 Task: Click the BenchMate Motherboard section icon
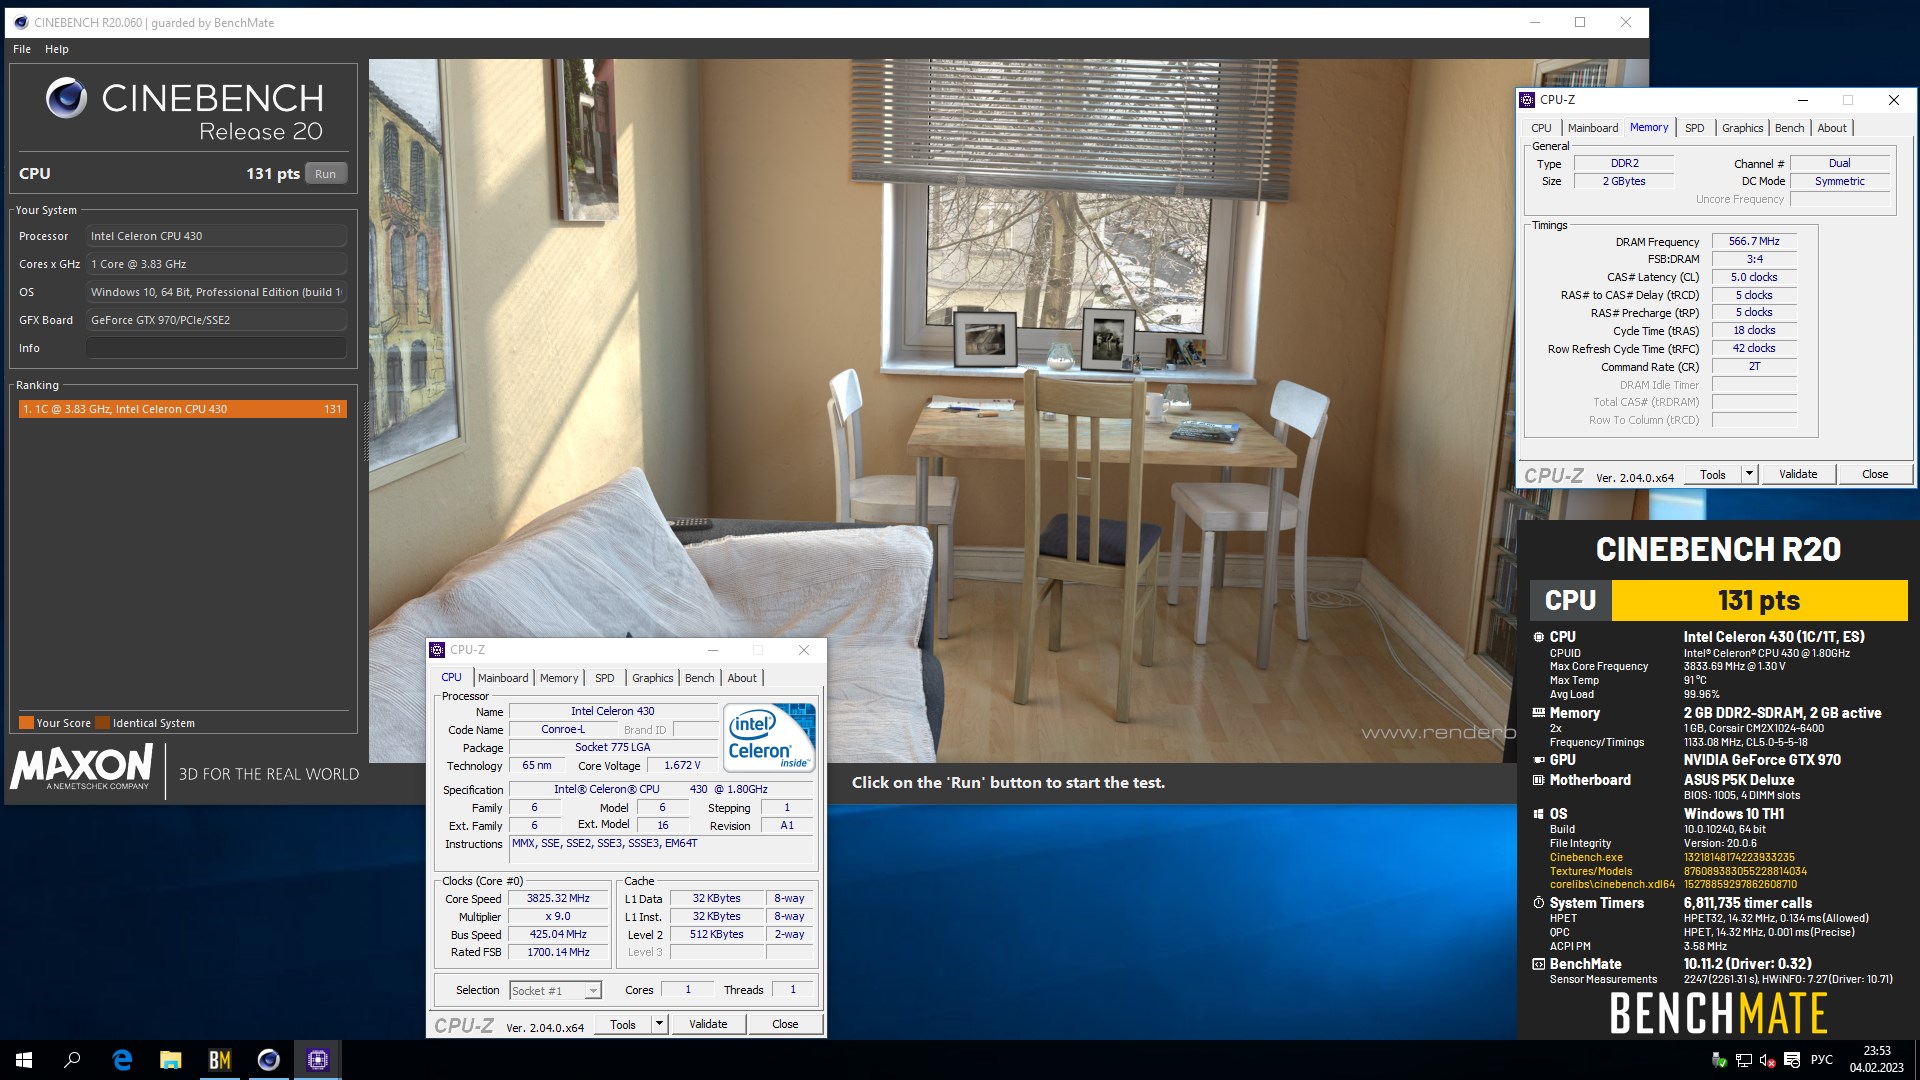(x=1538, y=780)
